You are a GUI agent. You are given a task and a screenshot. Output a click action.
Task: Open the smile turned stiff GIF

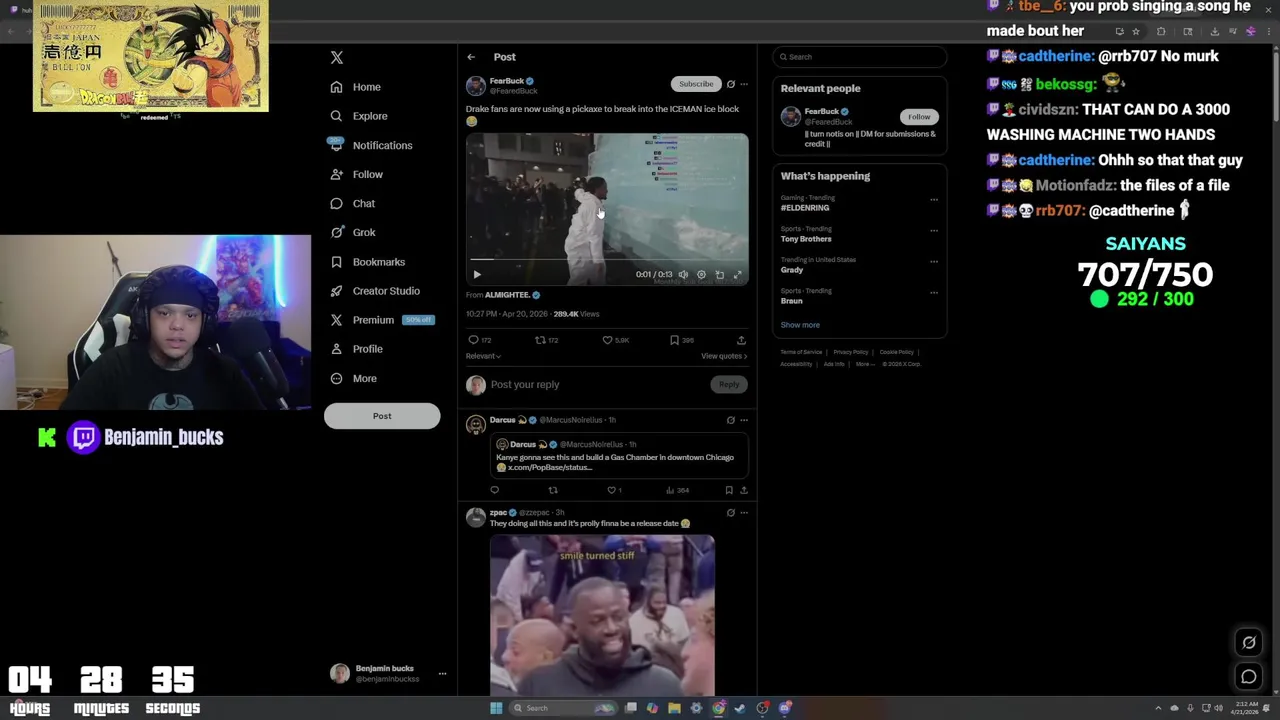tap(602, 615)
